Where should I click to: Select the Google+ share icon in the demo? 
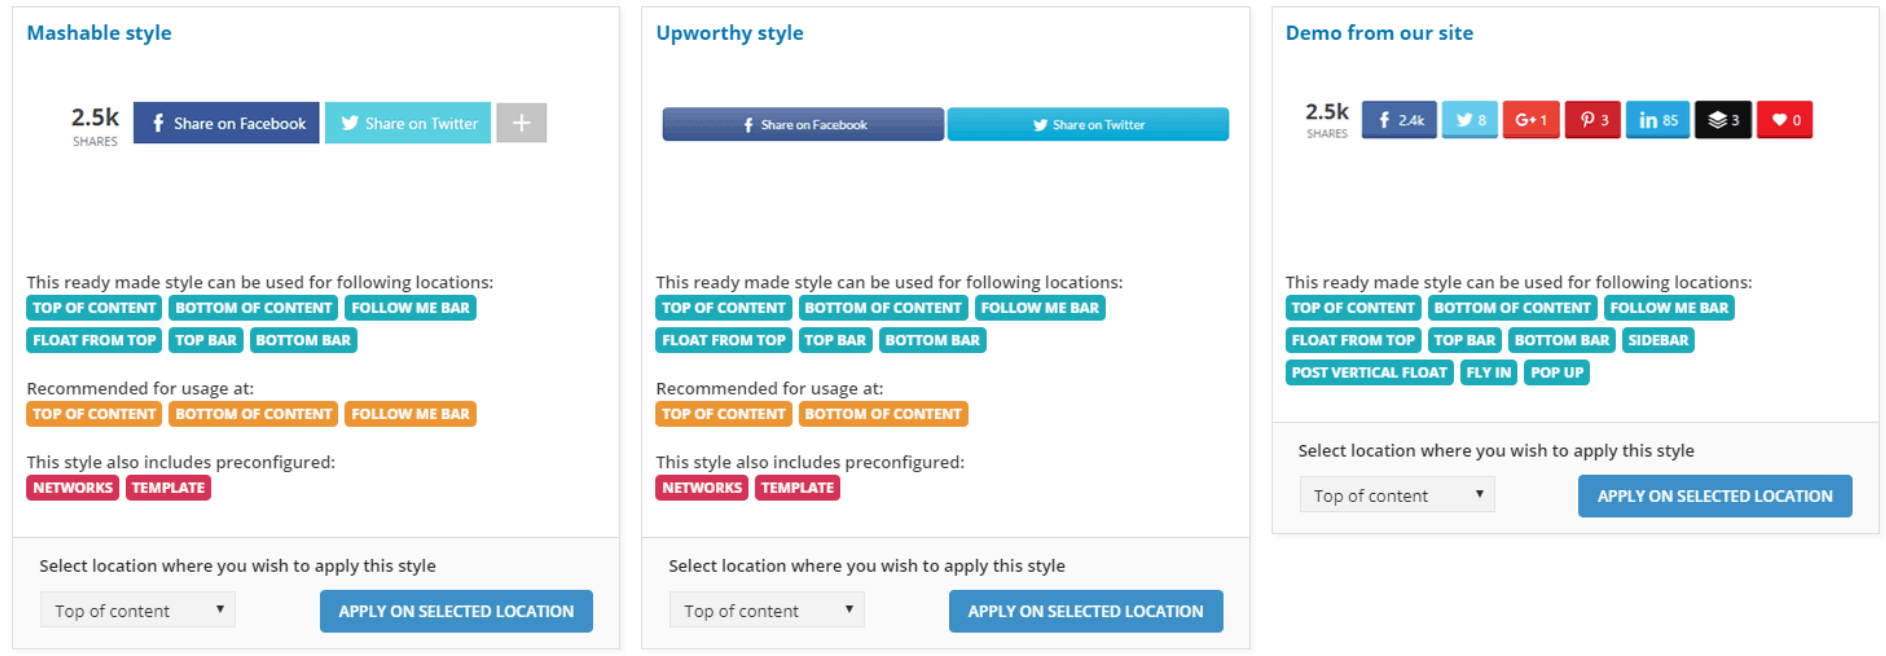coord(1530,119)
